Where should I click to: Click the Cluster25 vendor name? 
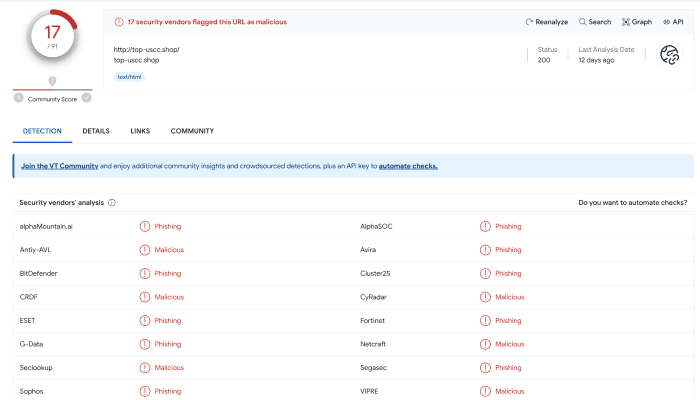point(375,273)
